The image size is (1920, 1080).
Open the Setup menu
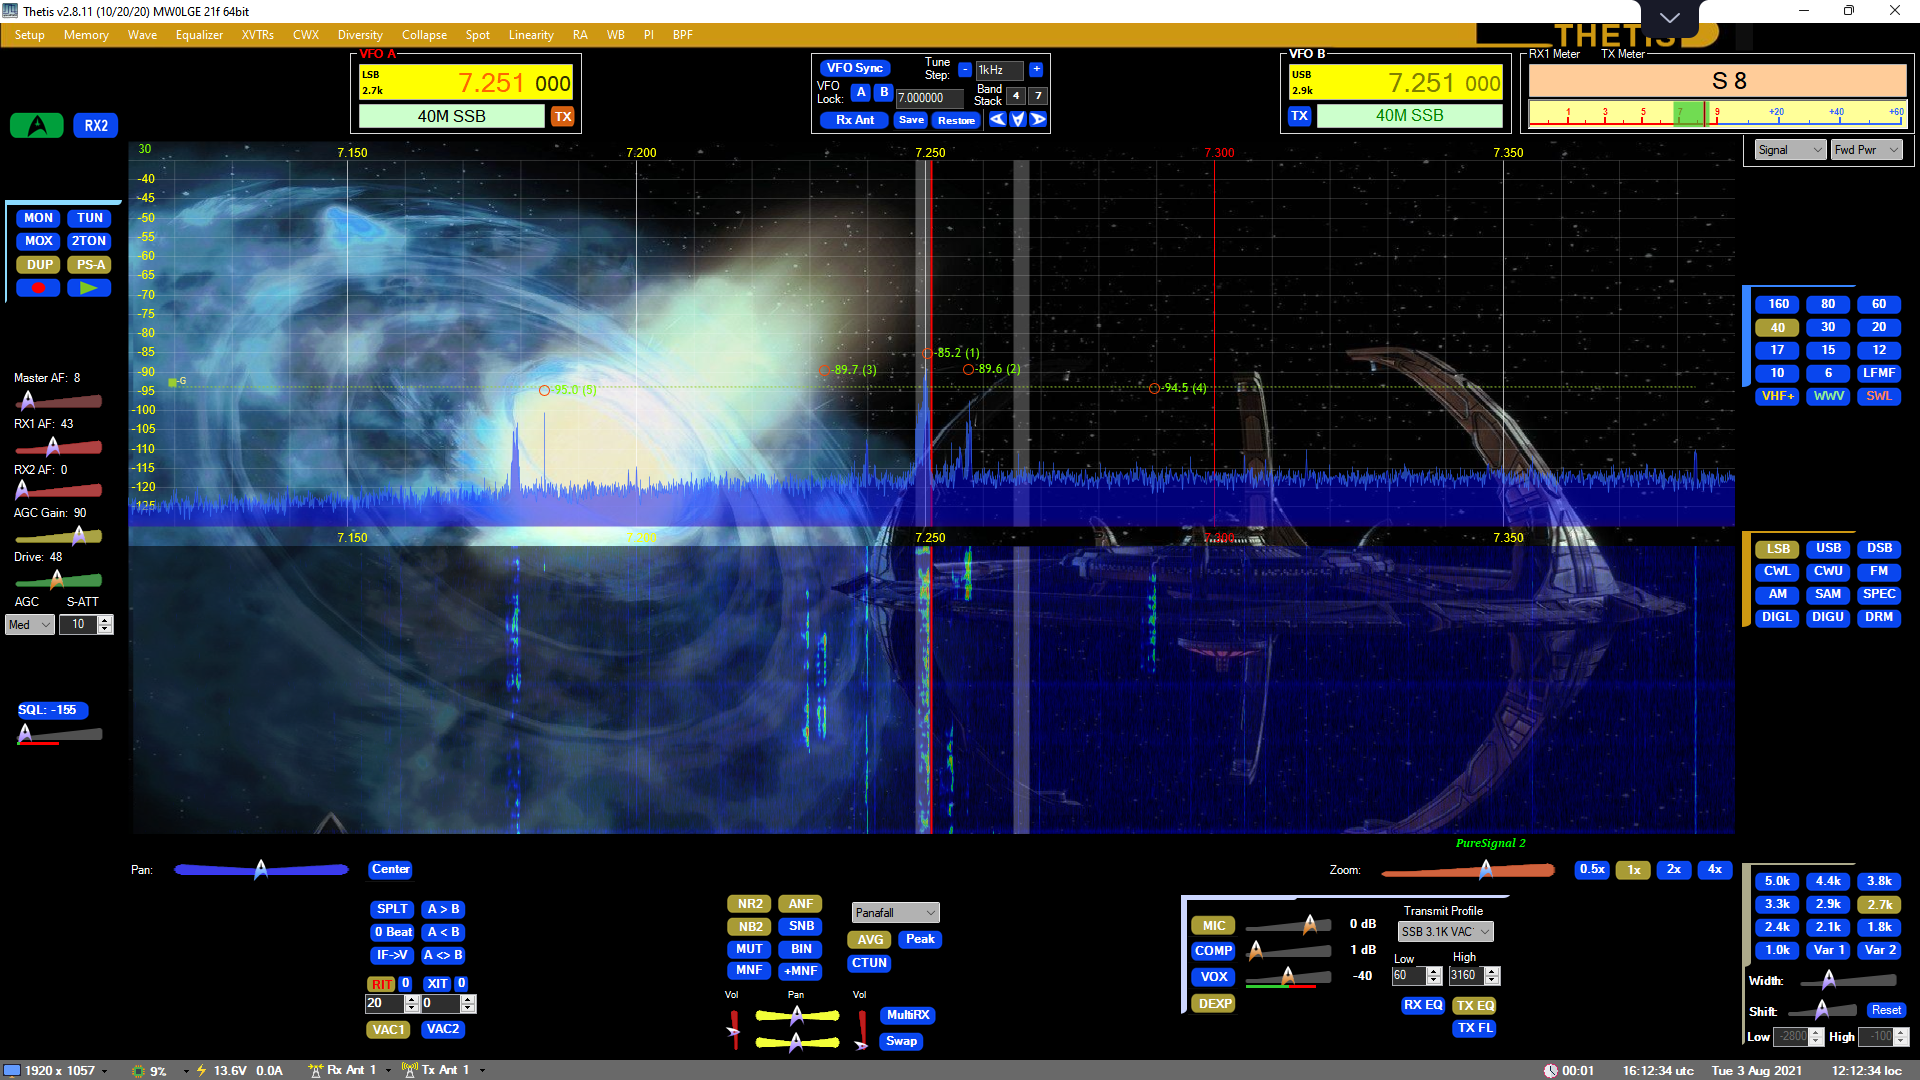point(29,35)
